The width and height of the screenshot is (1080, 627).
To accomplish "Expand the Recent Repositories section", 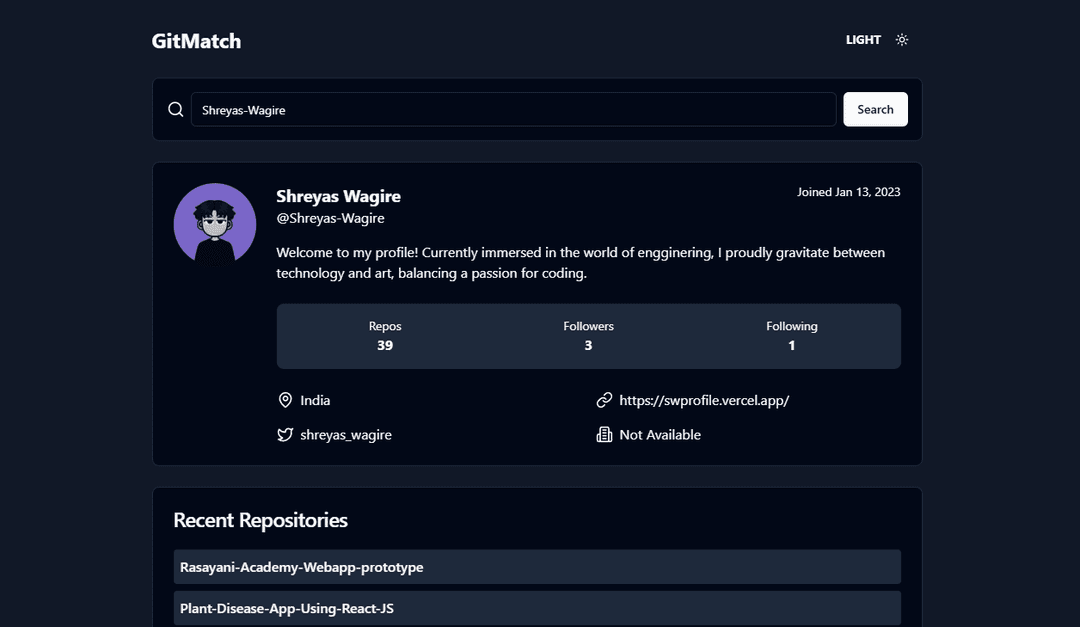I will [x=261, y=520].
